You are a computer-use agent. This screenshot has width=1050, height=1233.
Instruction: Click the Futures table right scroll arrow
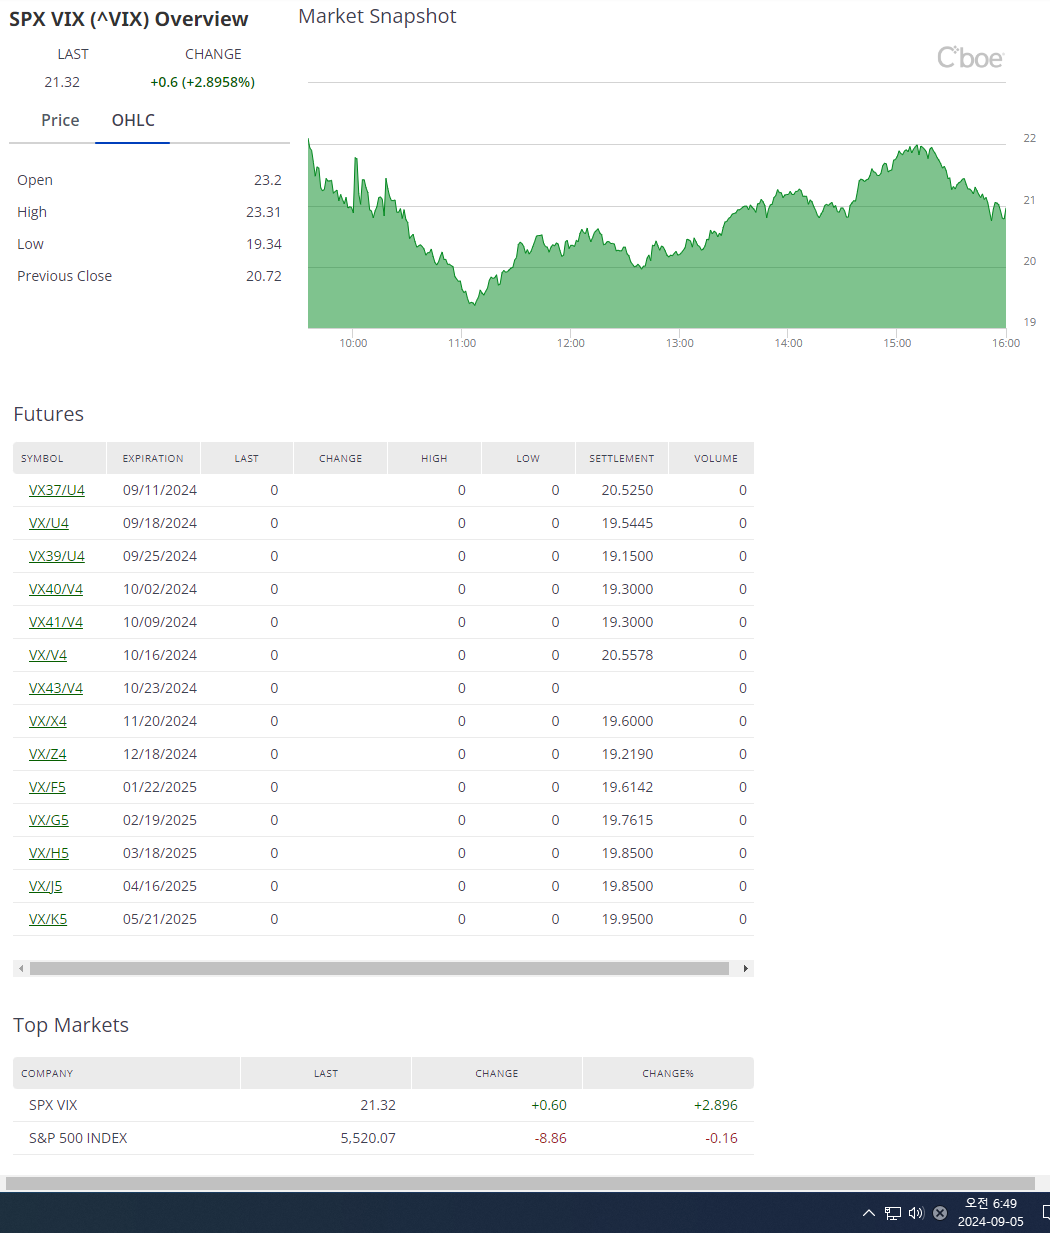coord(745,968)
